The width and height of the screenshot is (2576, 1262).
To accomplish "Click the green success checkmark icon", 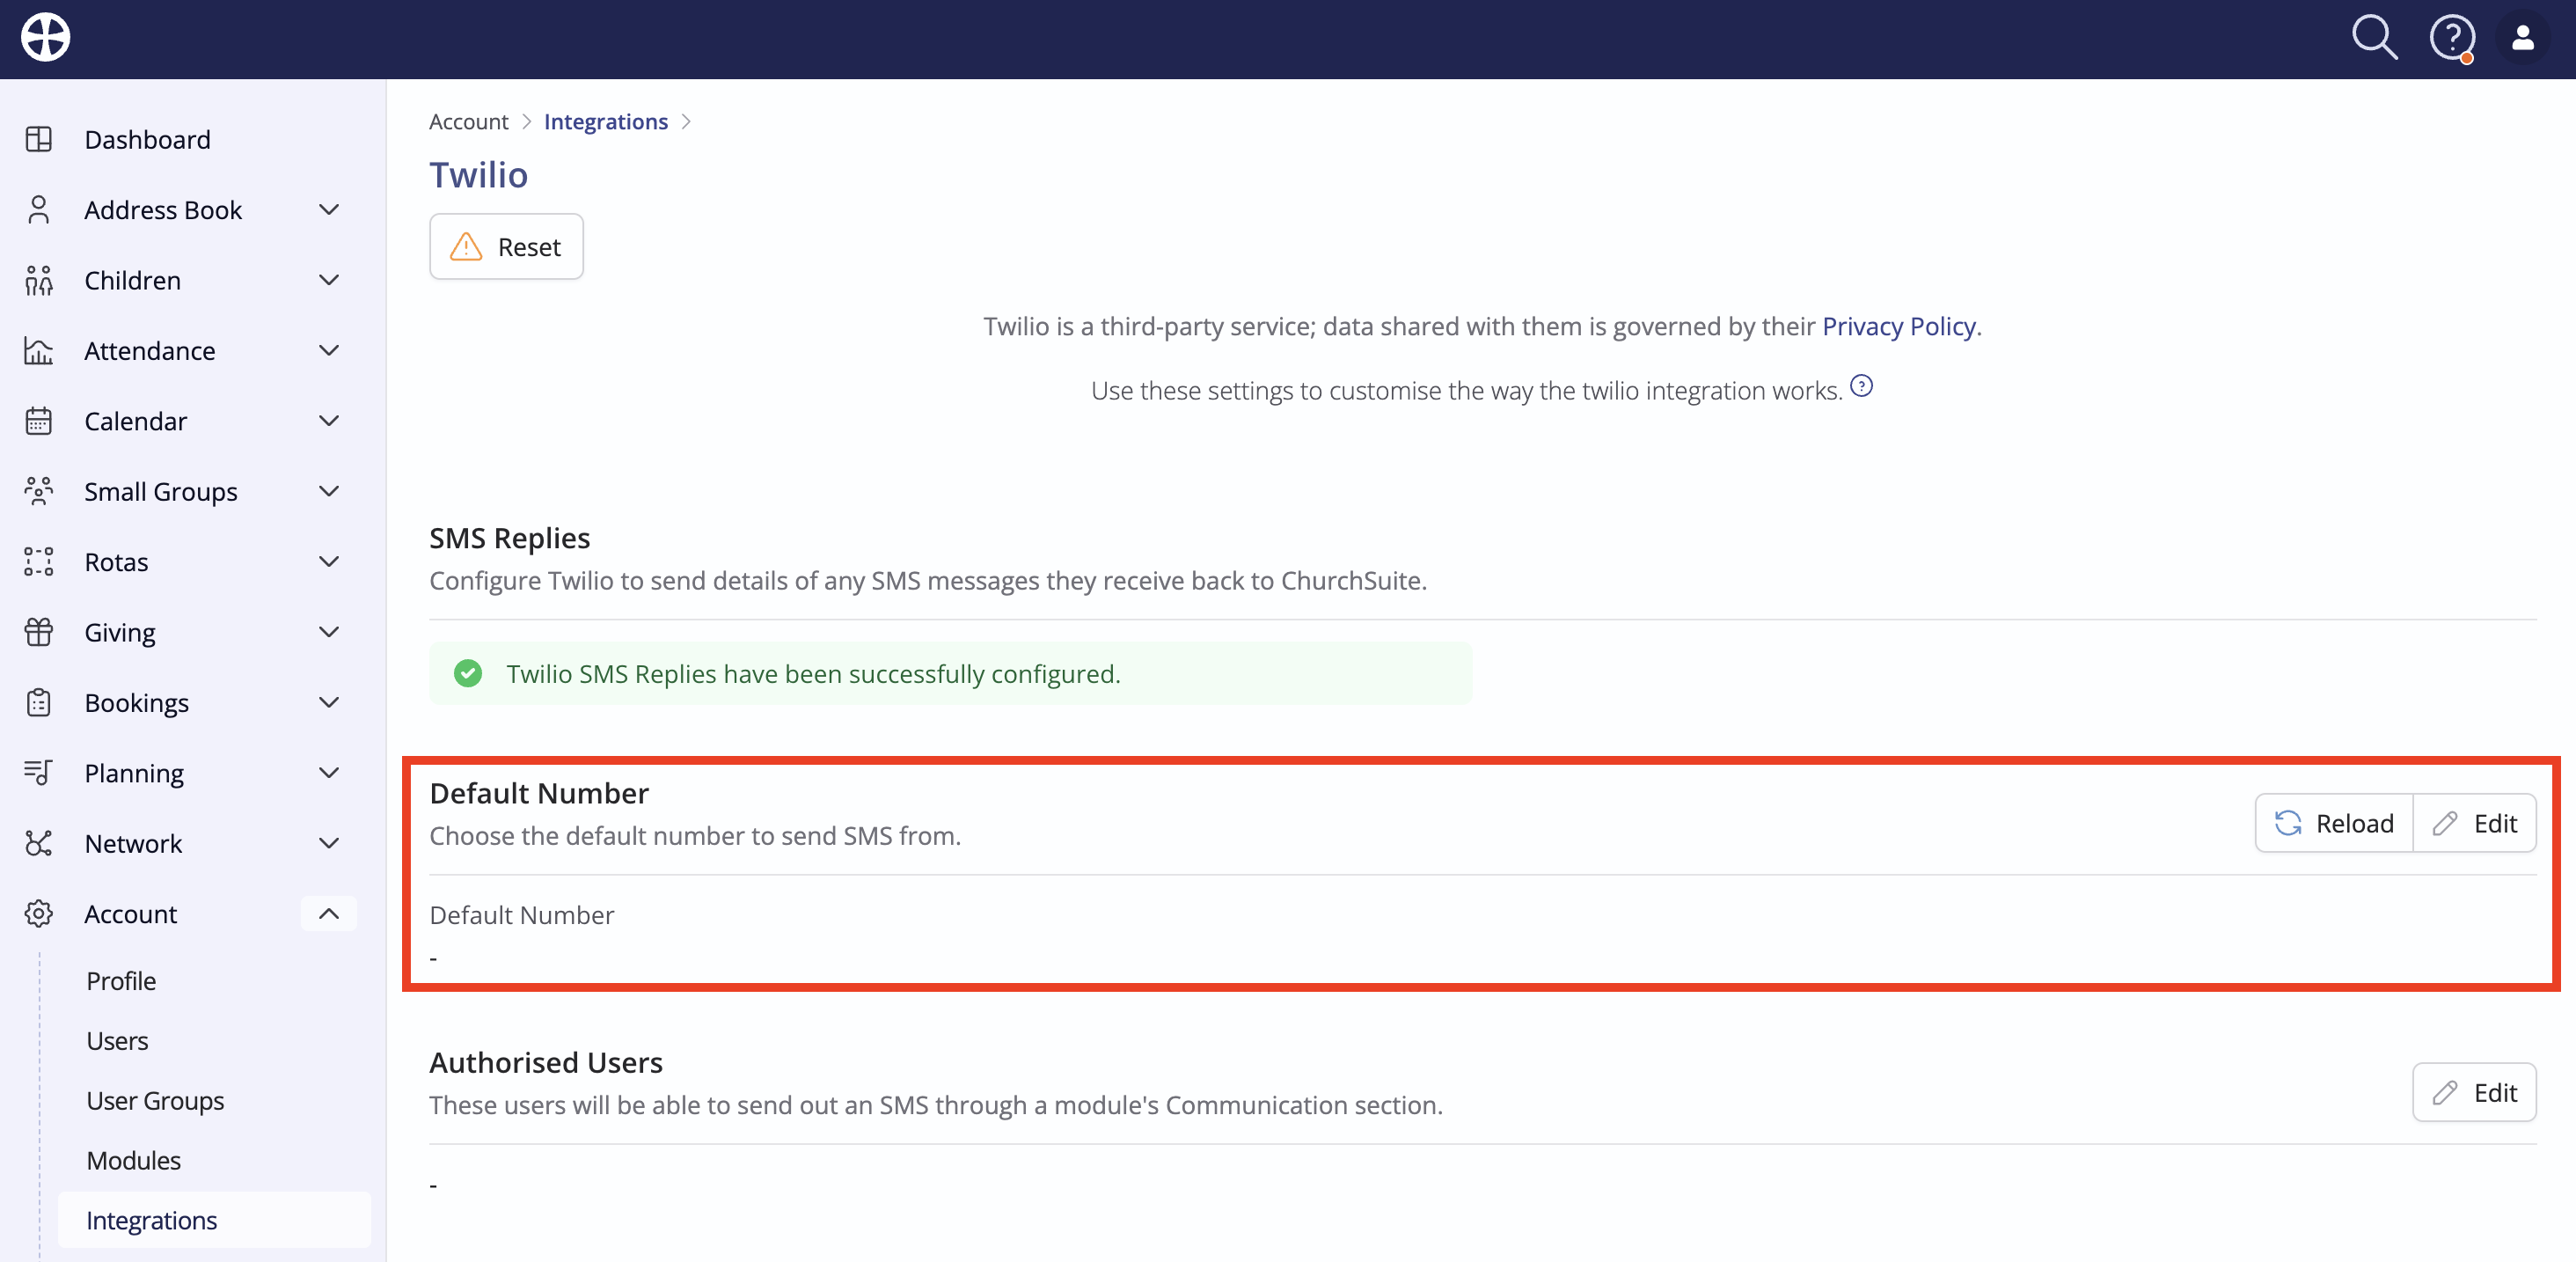I will [x=467, y=674].
